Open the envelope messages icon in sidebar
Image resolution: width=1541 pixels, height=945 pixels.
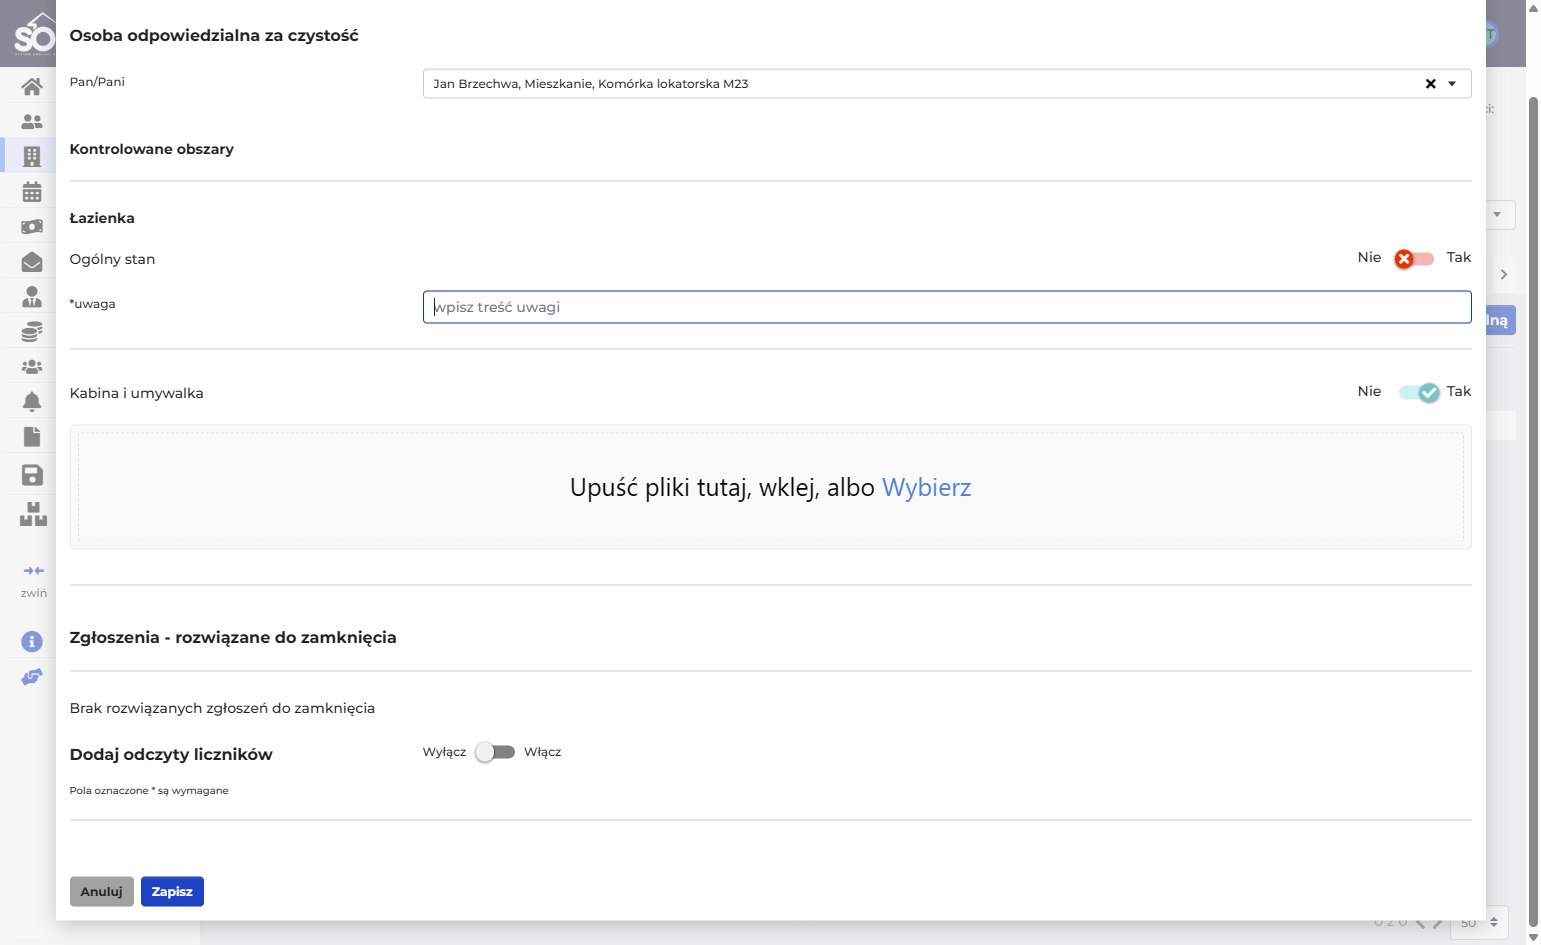click(32, 262)
